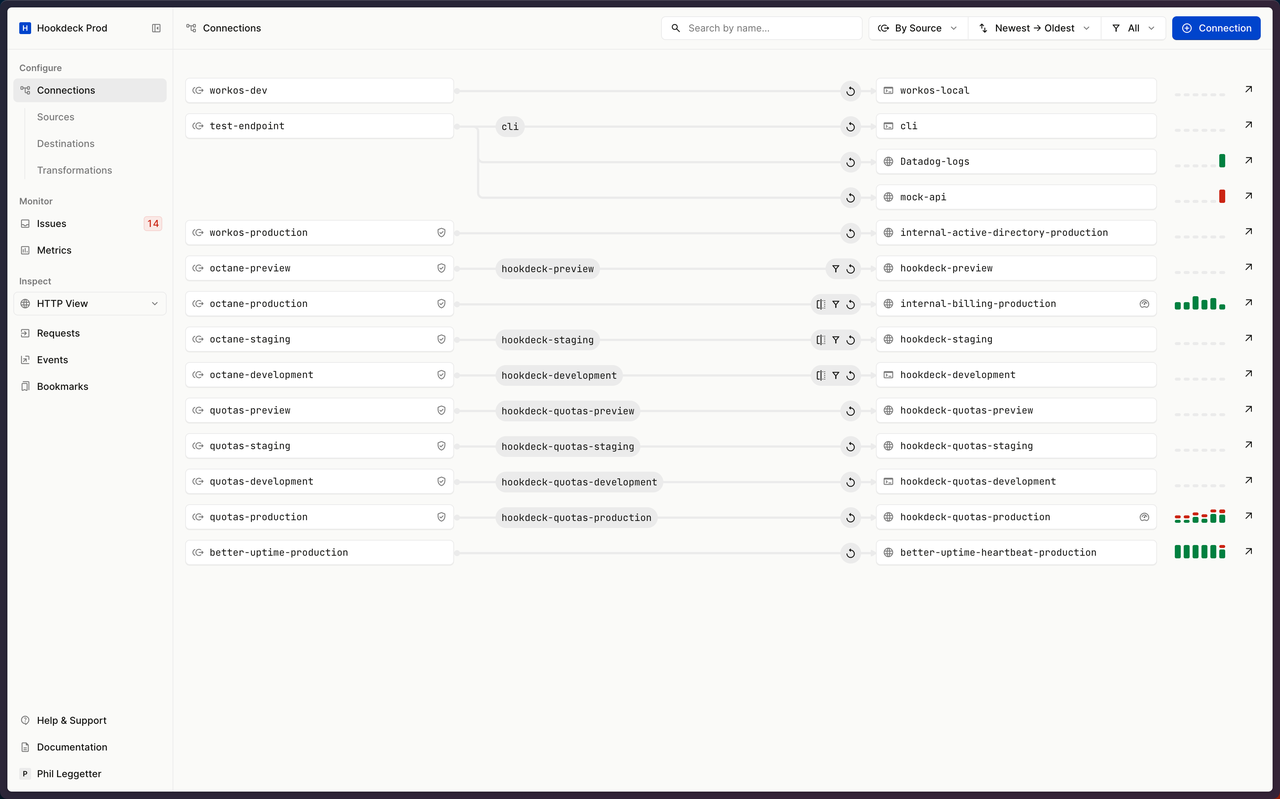Image resolution: width=1280 pixels, height=799 pixels.
Task: Open workos-local connection via its arrow icon
Action: (1247, 89)
